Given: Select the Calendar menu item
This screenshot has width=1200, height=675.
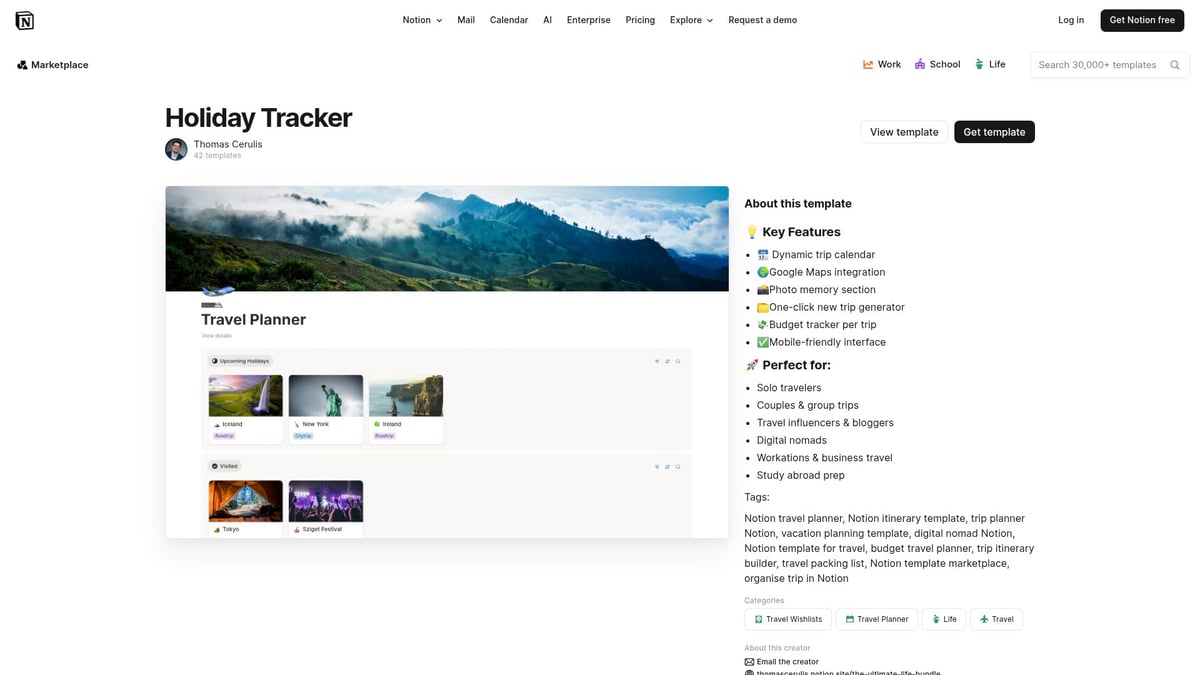Looking at the screenshot, I should [x=509, y=19].
